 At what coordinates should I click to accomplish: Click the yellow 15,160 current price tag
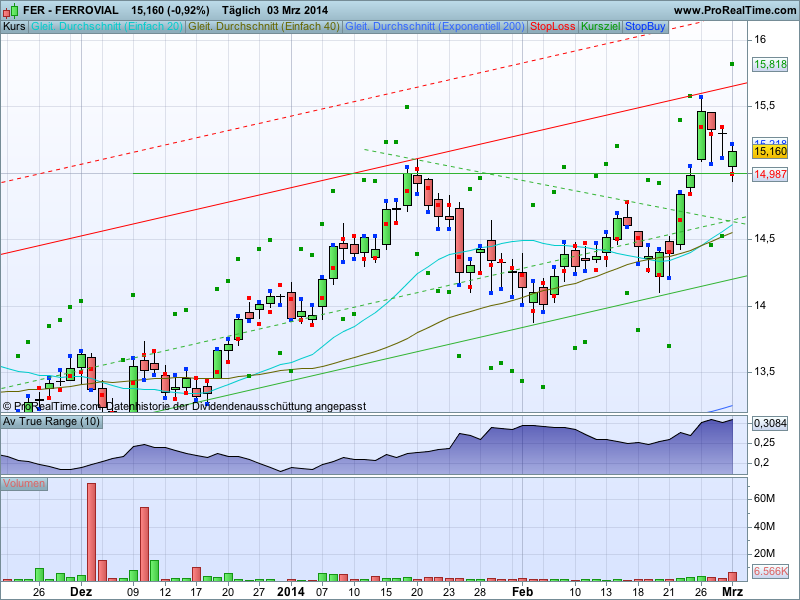click(770, 152)
